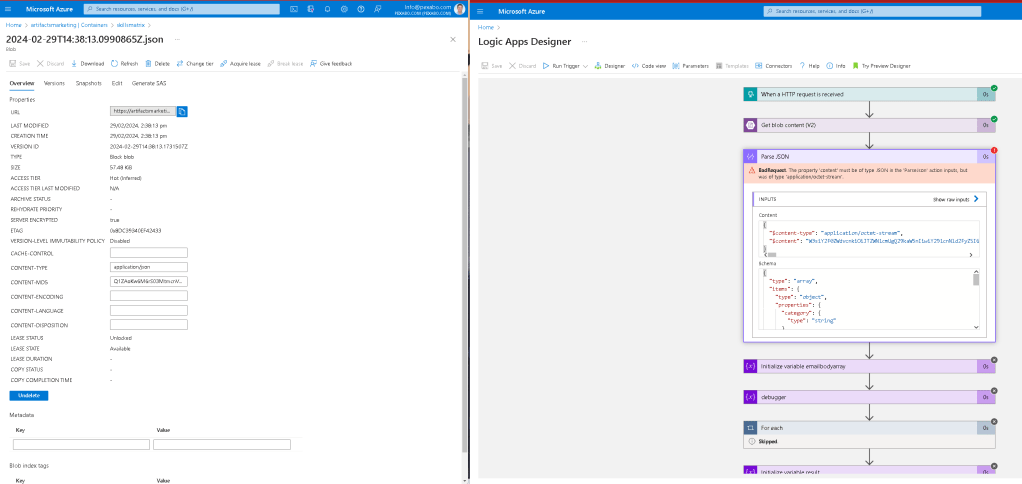
Task: Click Run Trigger in the Logic Apps toolbar
Action: [561, 66]
